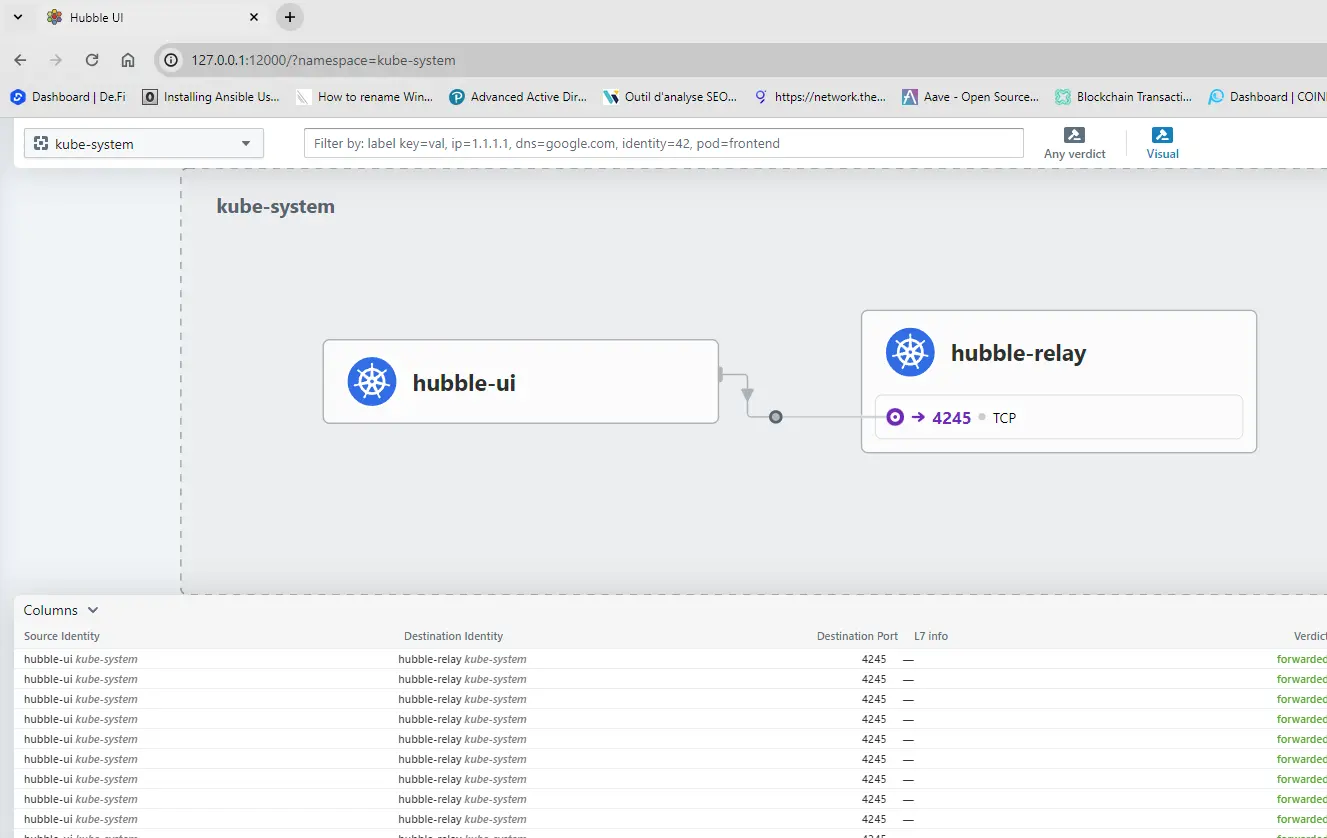Viewport: 1327px width, 838px height.
Task: Select the first hubble-ui kube-system flow row
Action: coord(670,659)
